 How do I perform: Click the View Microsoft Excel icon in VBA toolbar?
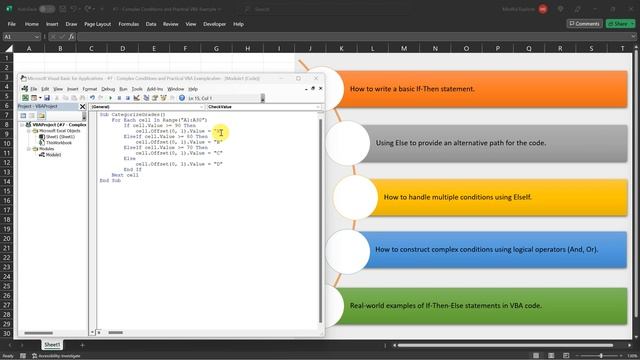tap(25, 98)
